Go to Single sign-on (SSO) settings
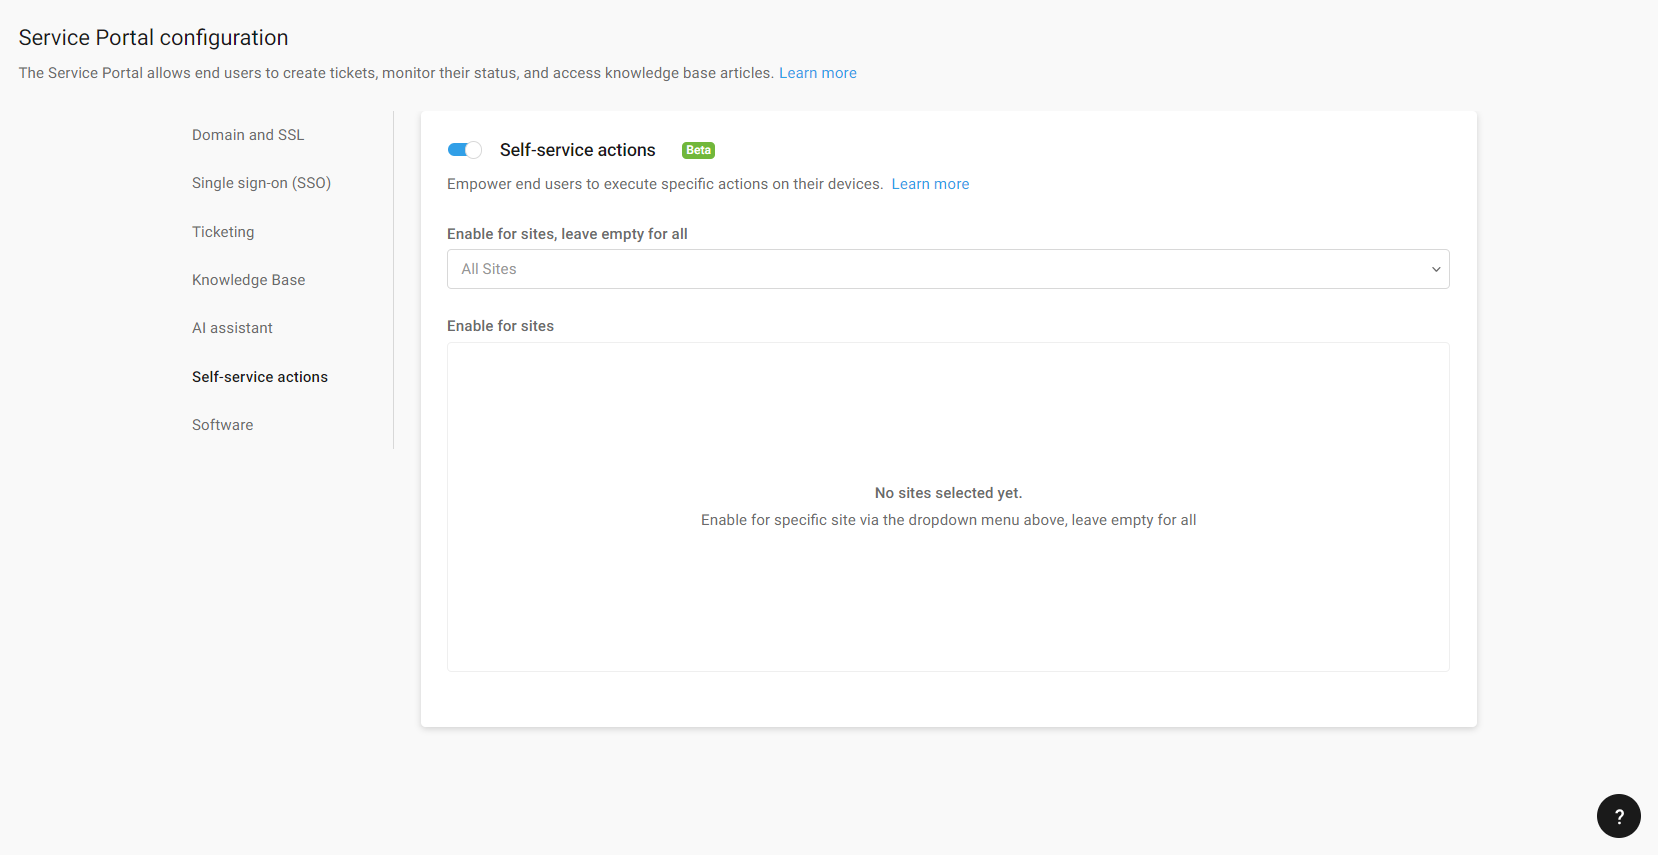The image size is (1658, 855). click(x=261, y=183)
